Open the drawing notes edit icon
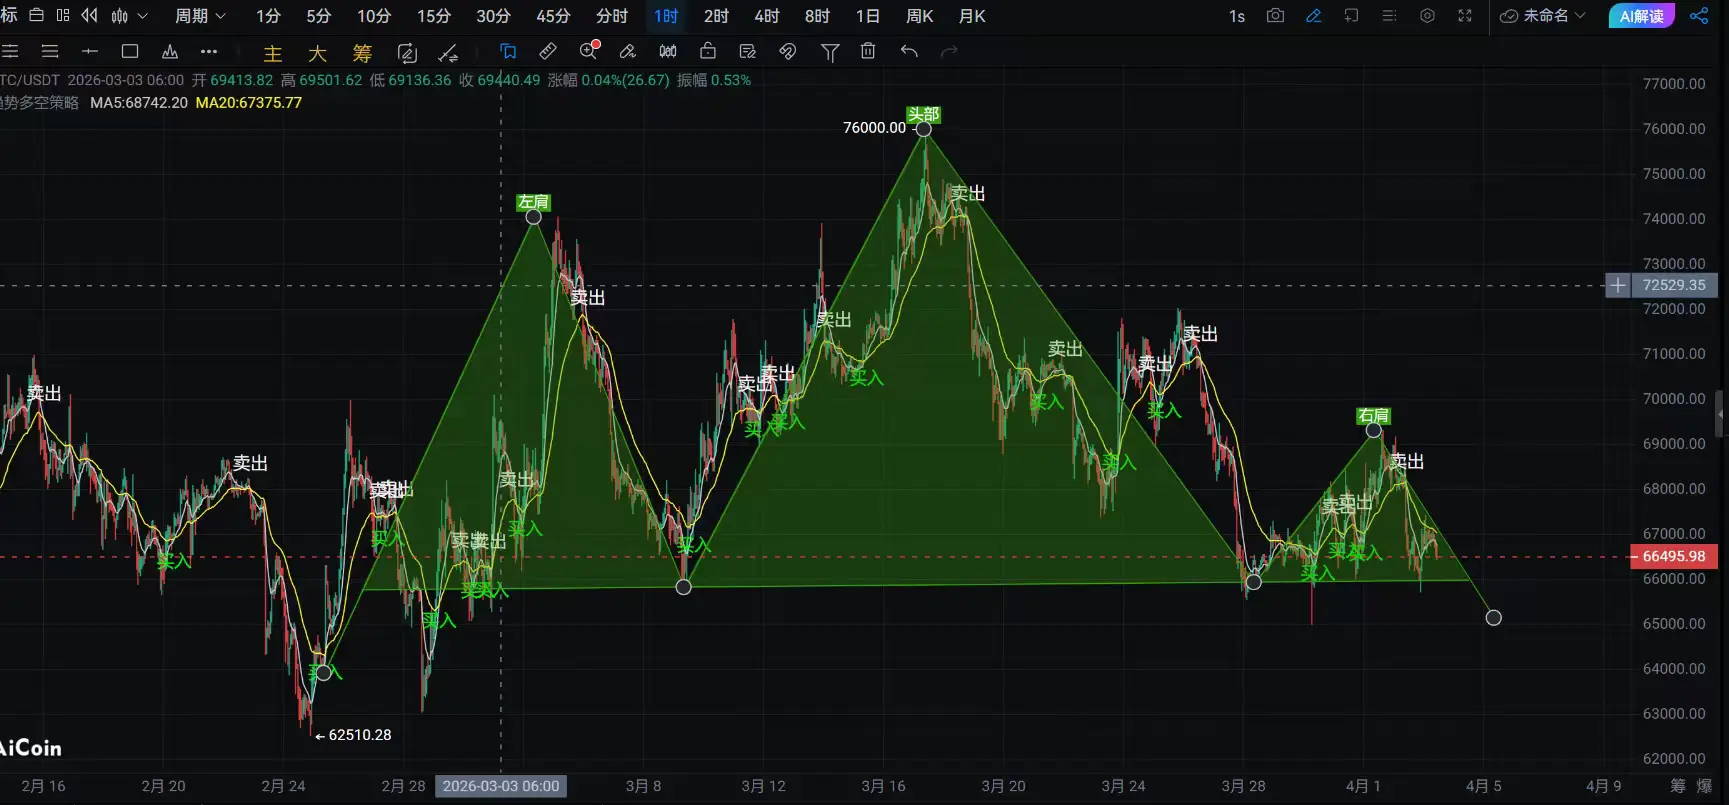Viewport: 1729px width, 805px height. coord(748,52)
